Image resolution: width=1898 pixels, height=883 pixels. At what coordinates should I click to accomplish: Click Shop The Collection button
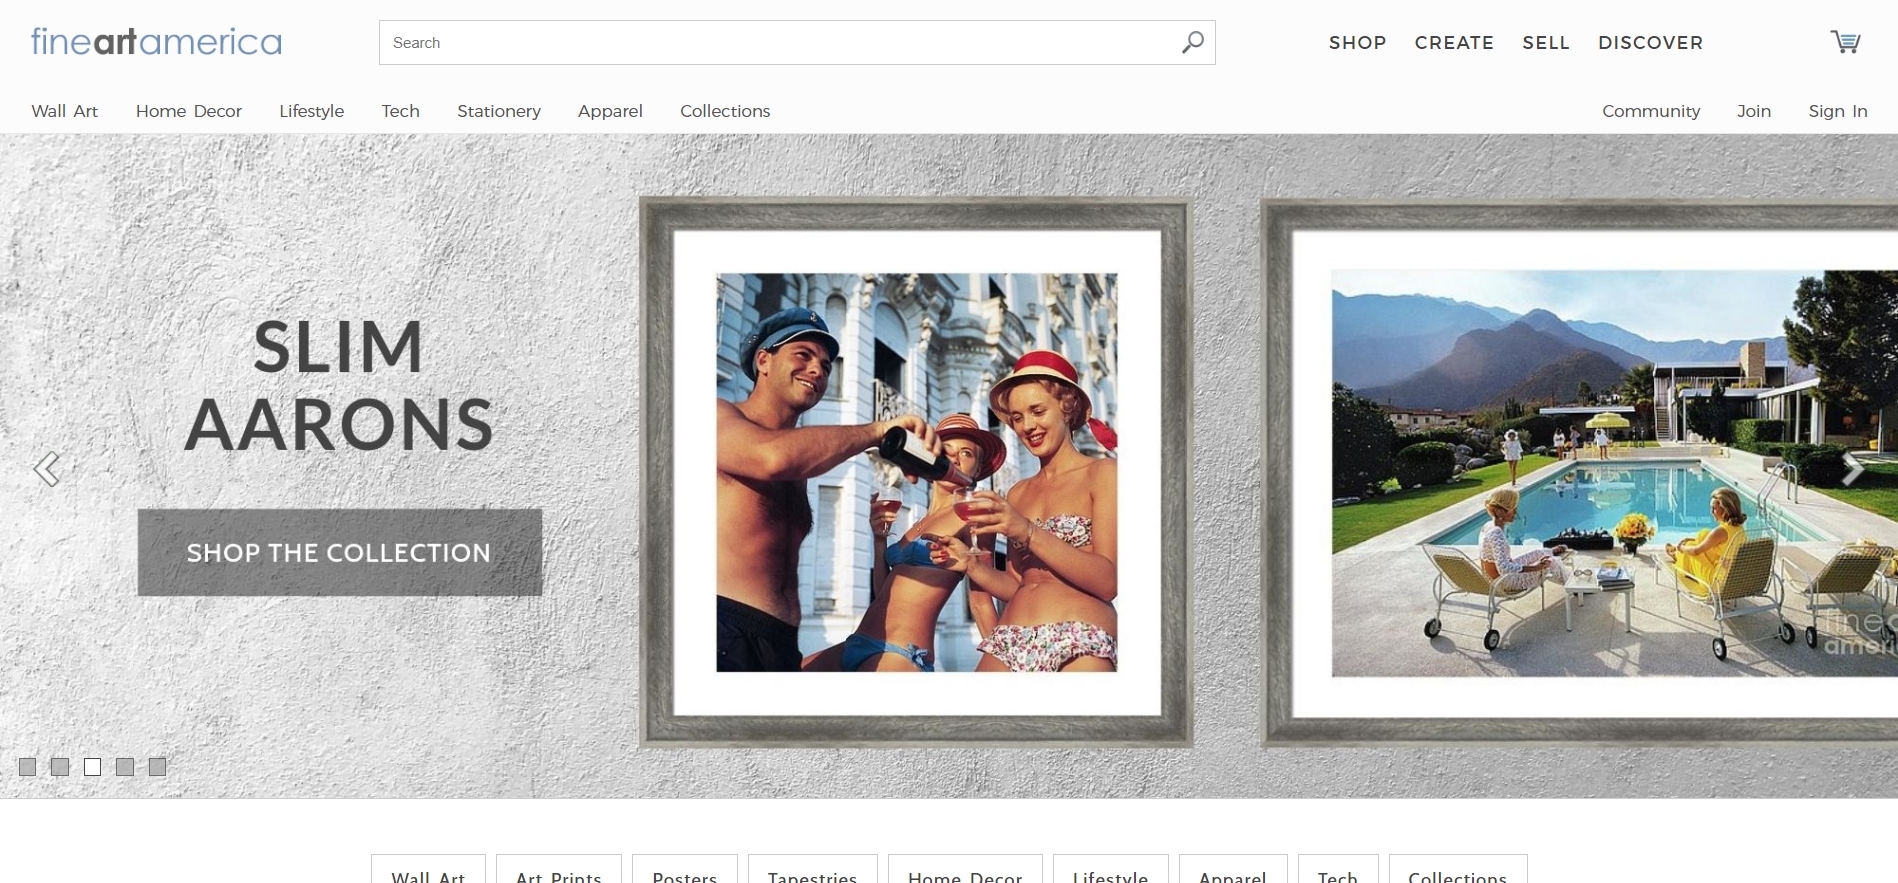tap(340, 552)
